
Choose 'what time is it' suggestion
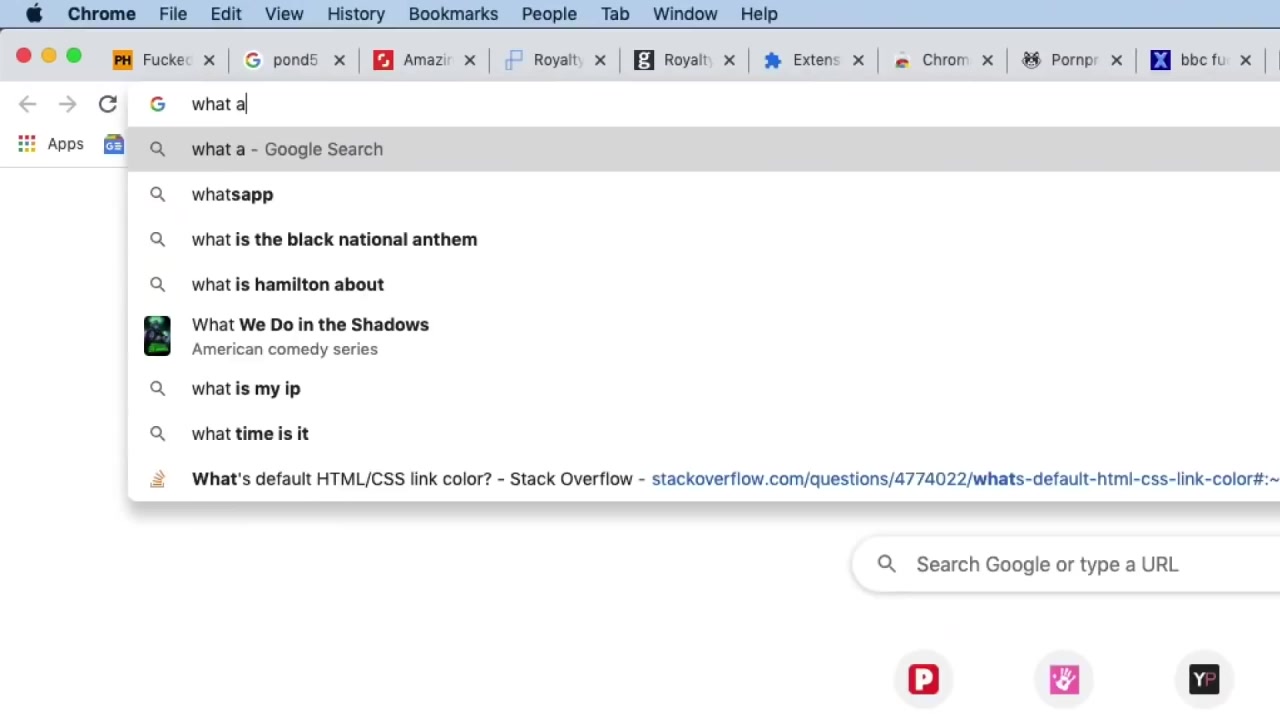704,433
